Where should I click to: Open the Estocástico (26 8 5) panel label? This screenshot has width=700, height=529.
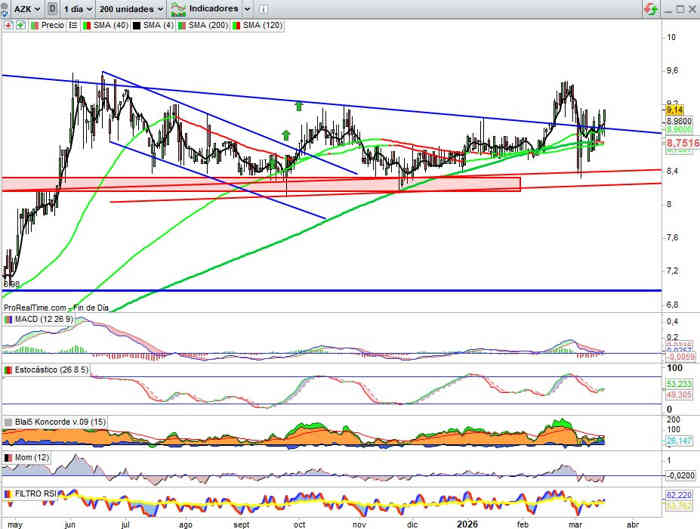52,370
